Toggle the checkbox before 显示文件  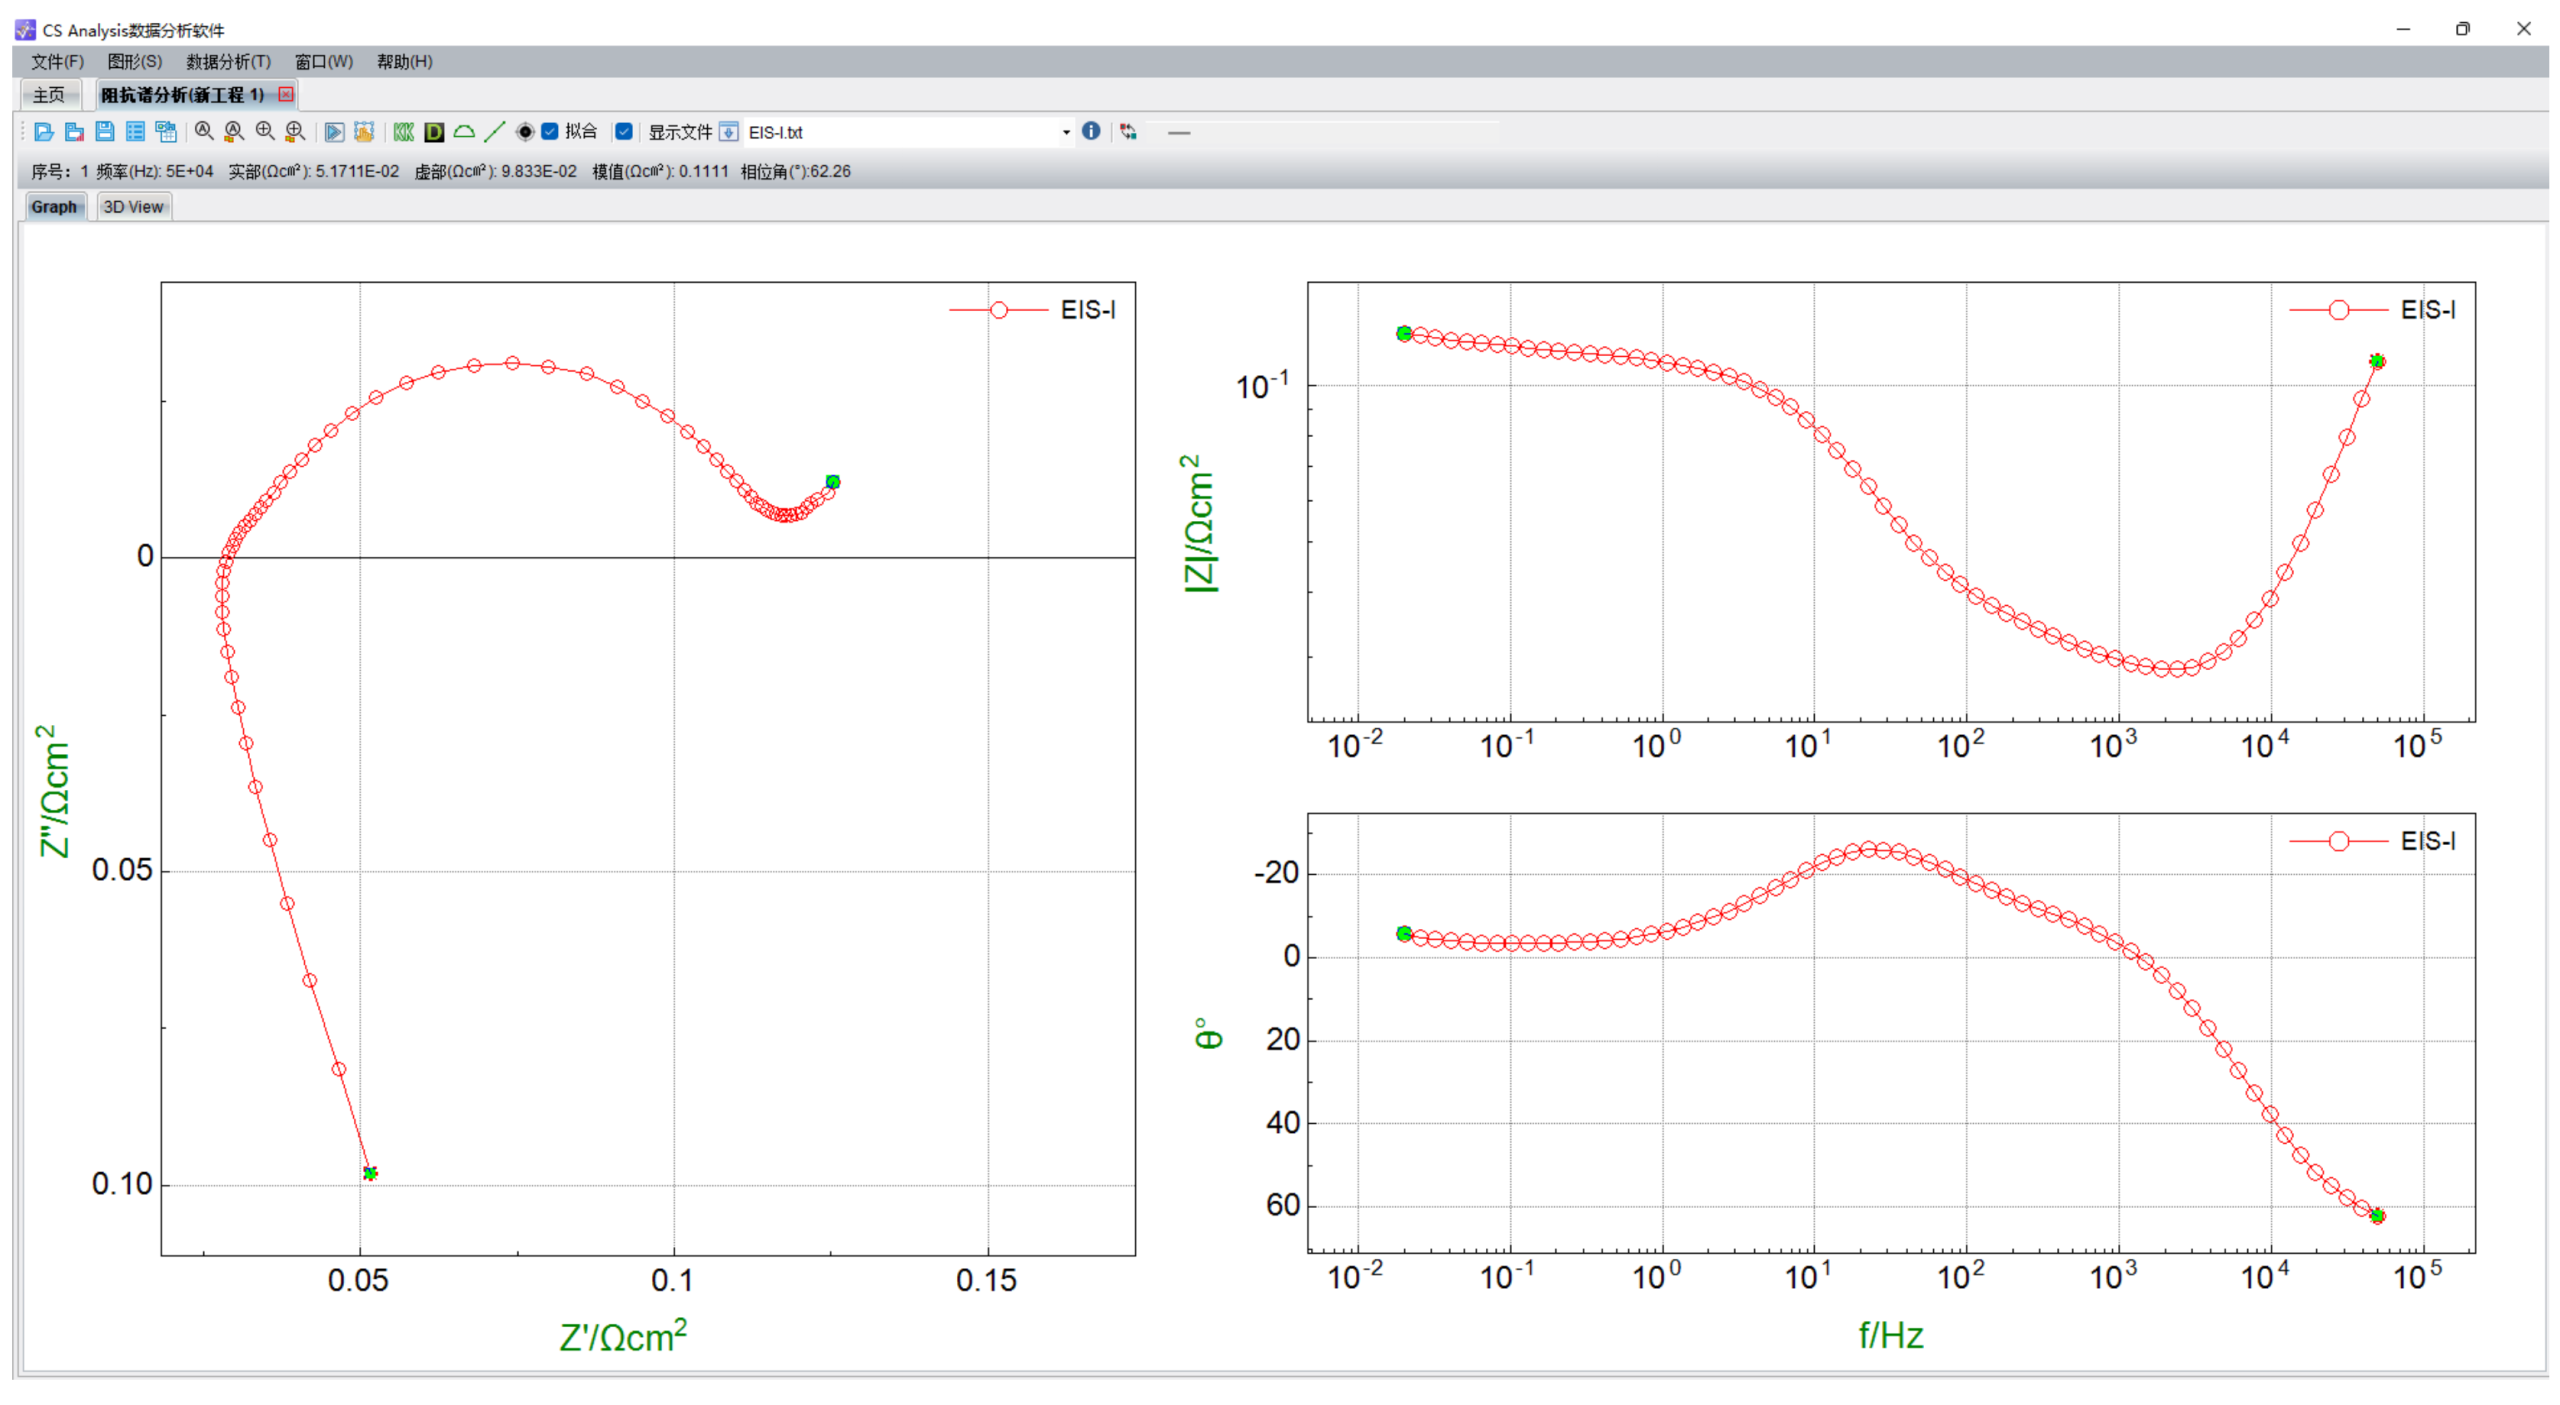(624, 131)
